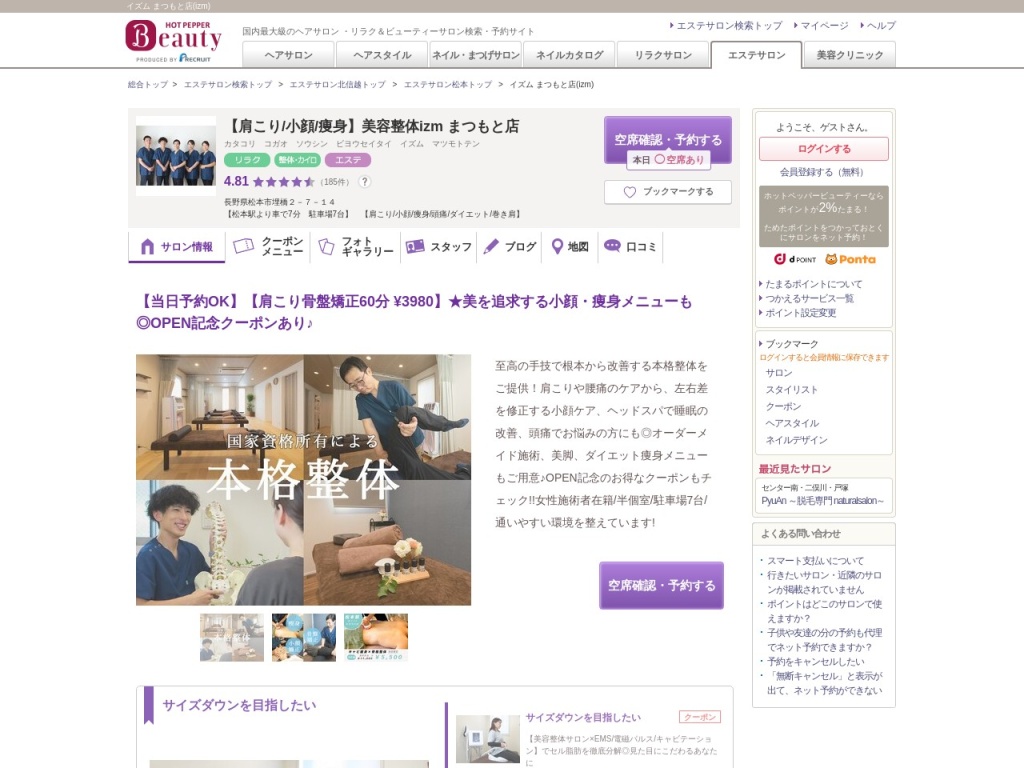The width and height of the screenshot is (1024, 768).
Task: Expand the ヘルプ header link
Action: click(881, 25)
